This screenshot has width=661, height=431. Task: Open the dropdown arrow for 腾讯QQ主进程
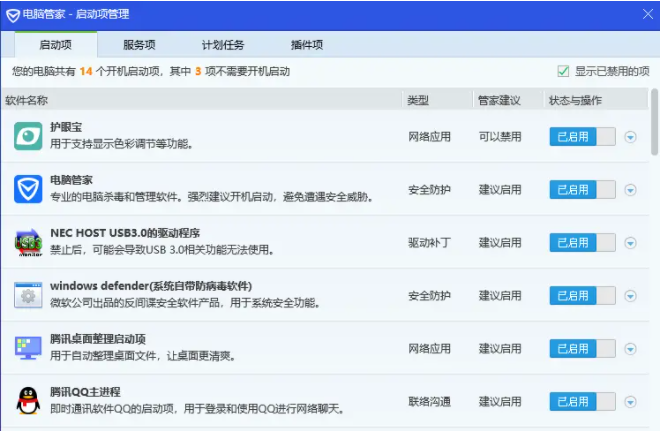(x=630, y=402)
